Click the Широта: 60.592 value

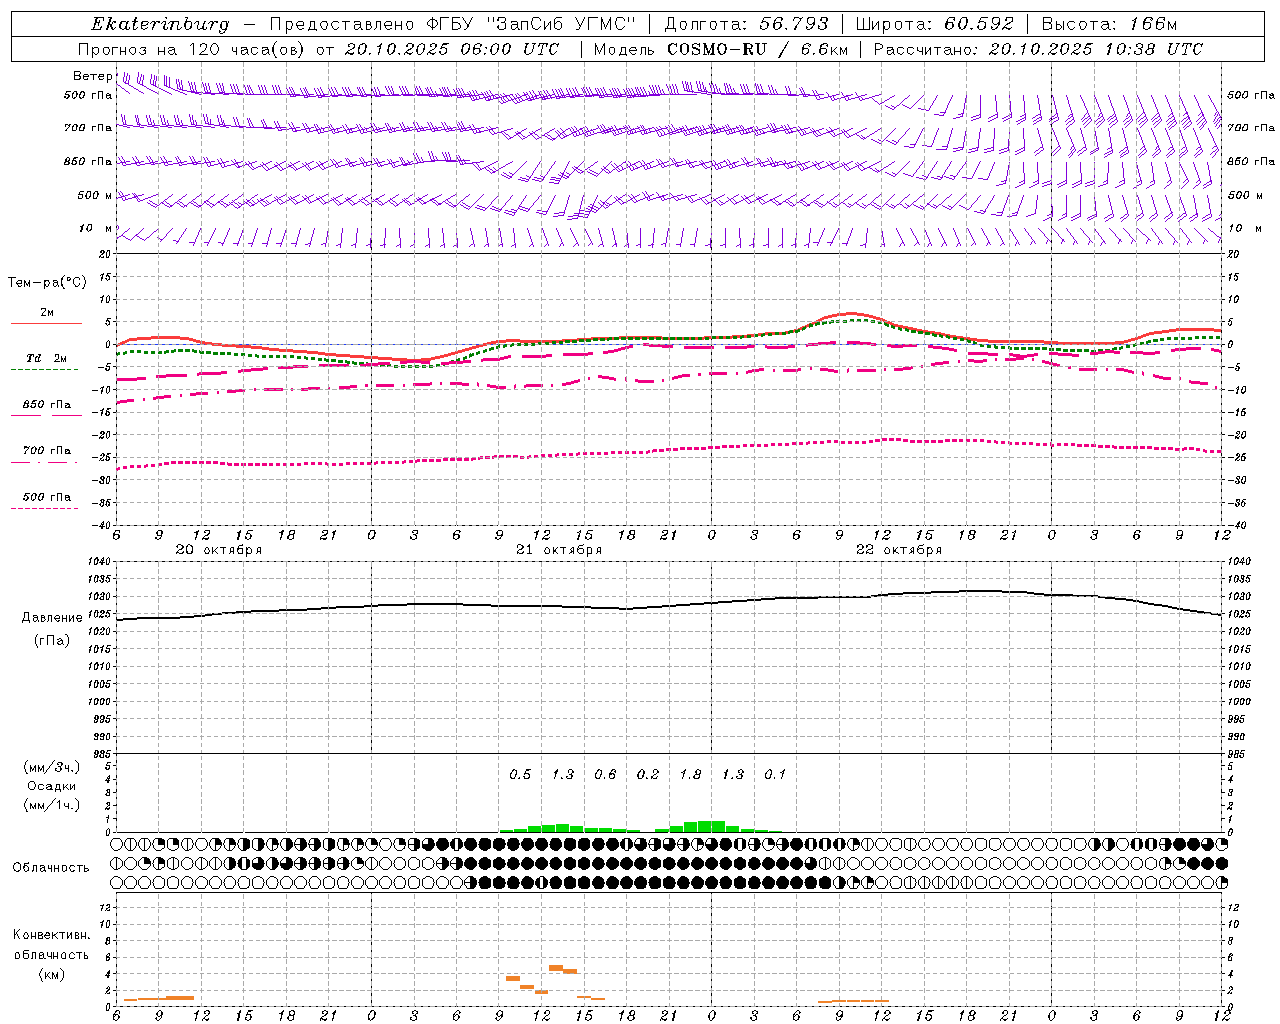tap(935, 24)
